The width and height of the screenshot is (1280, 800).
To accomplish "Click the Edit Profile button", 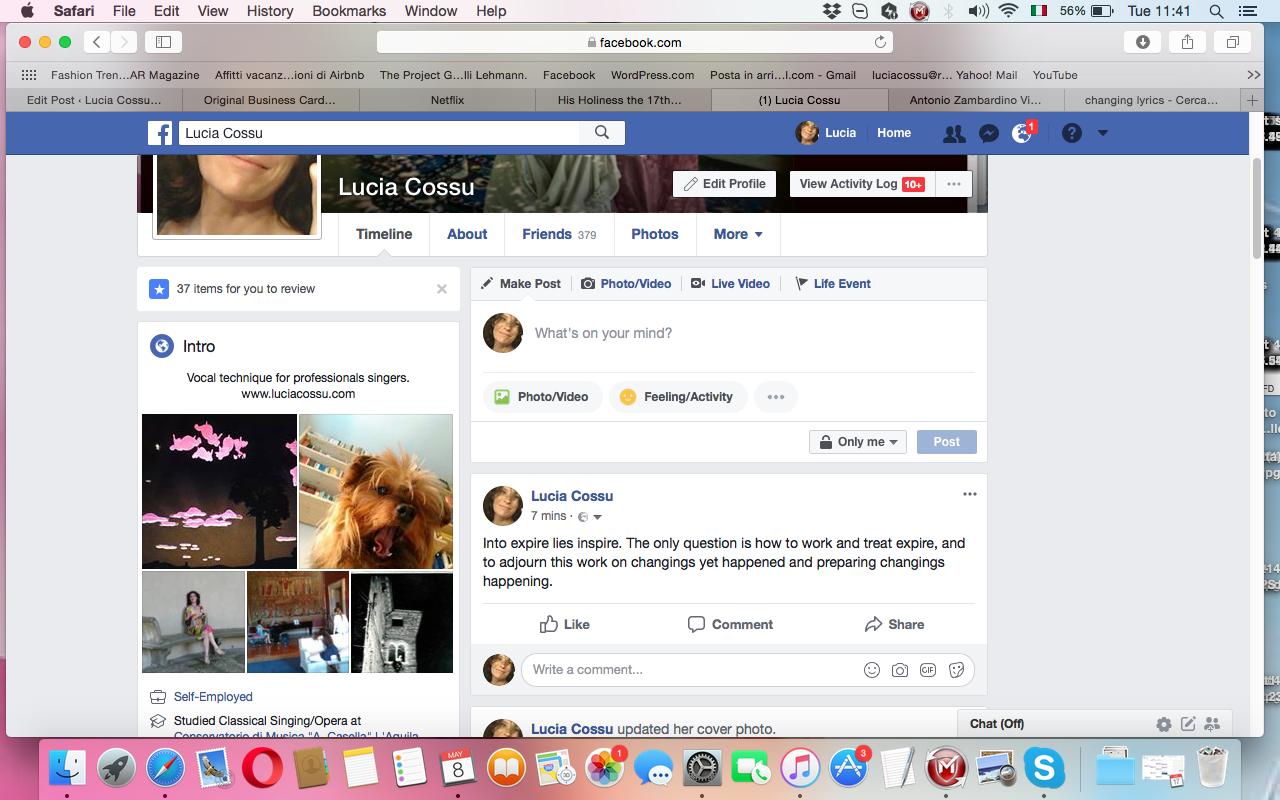I will (724, 183).
